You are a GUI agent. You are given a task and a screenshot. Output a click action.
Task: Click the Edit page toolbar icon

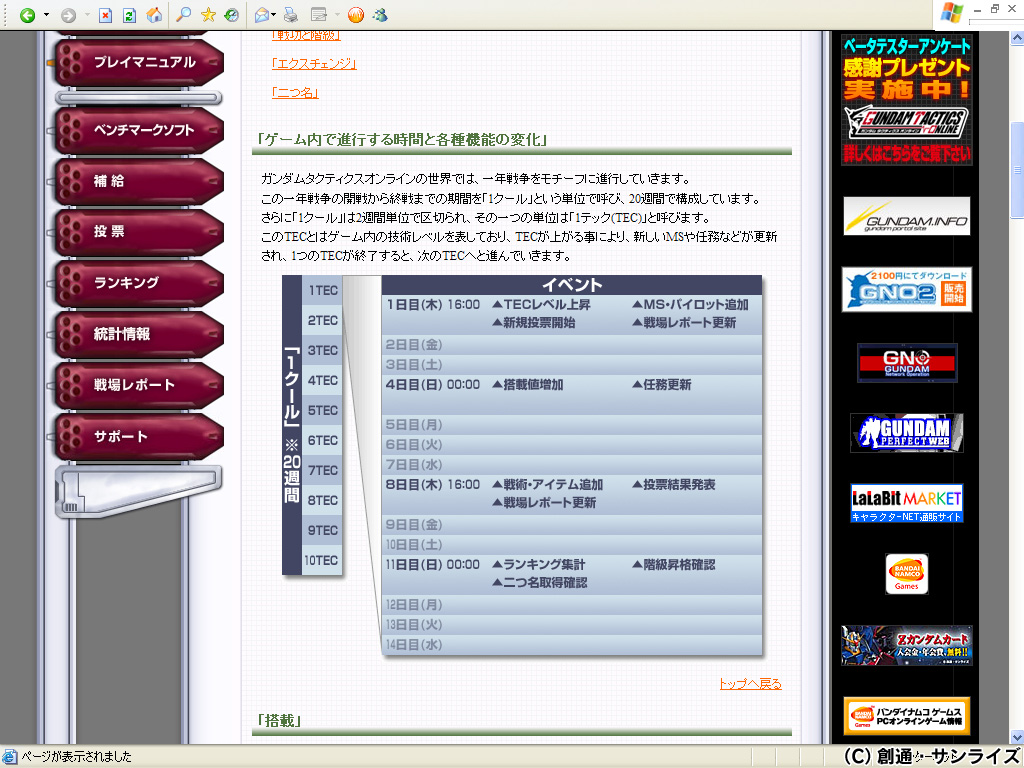(x=319, y=15)
